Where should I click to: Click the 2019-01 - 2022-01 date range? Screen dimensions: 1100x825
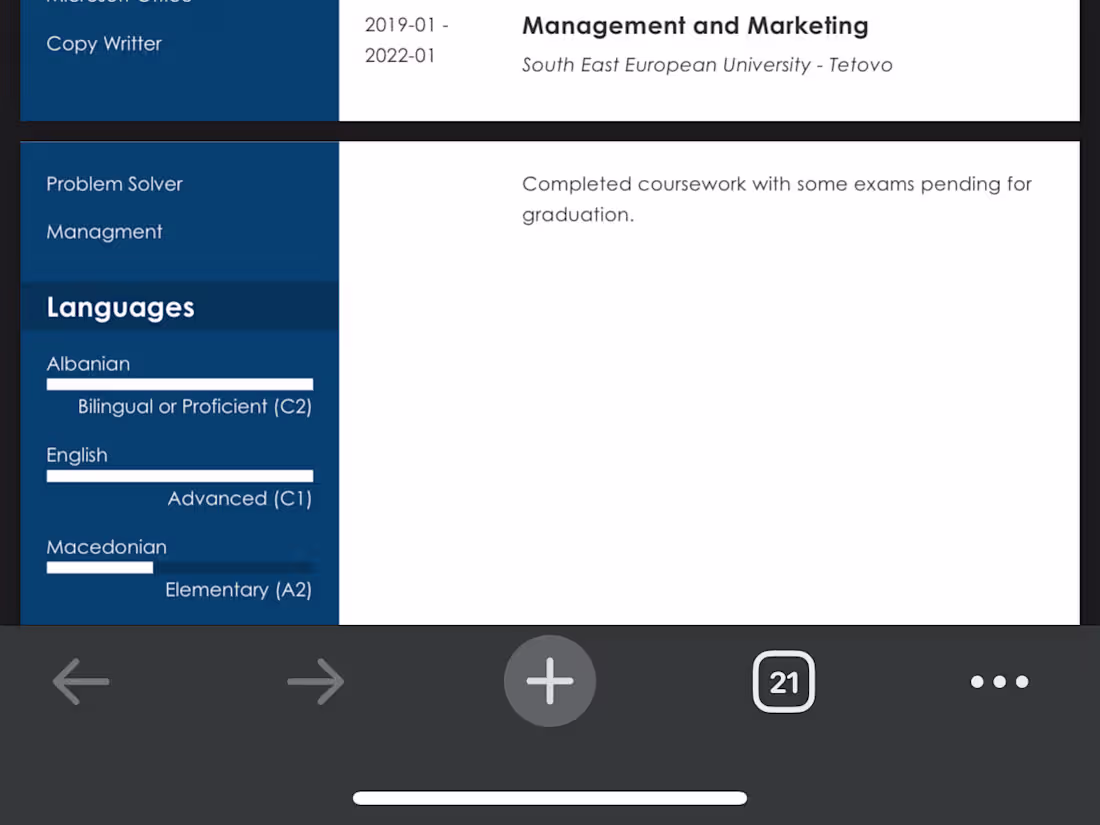tap(407, 40)
